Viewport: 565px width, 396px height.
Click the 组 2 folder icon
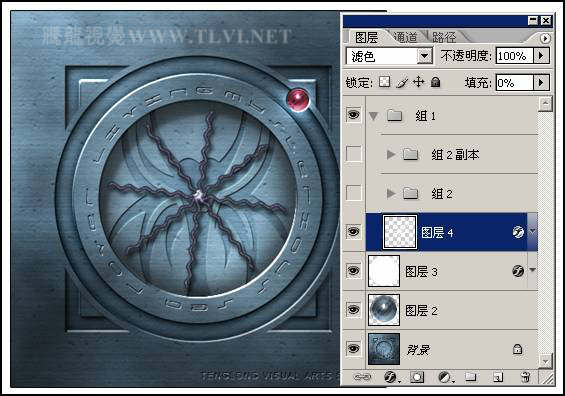(410, 193)
